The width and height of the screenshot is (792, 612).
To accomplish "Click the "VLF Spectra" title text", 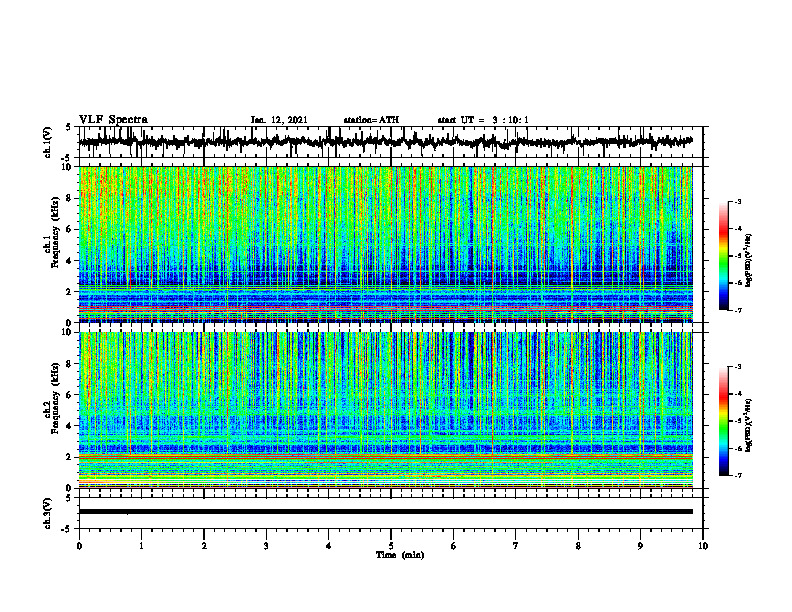I will point(113,120).
